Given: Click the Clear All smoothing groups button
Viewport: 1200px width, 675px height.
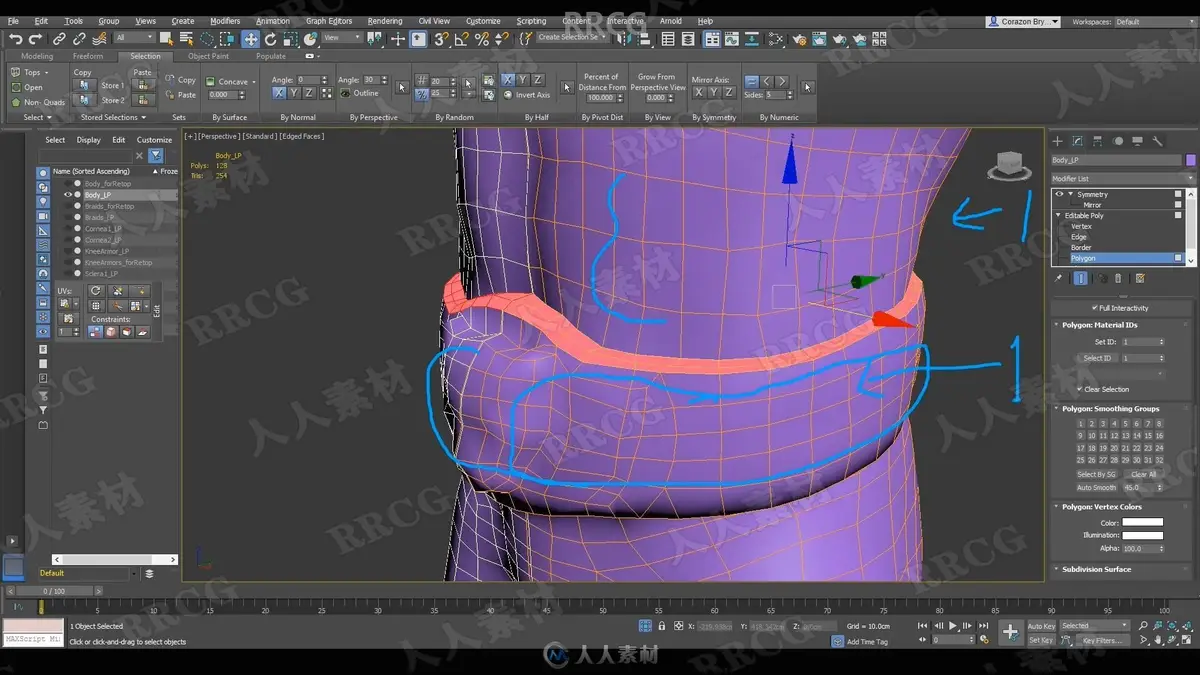Looking at the screenshot, I should (1143, 474).
